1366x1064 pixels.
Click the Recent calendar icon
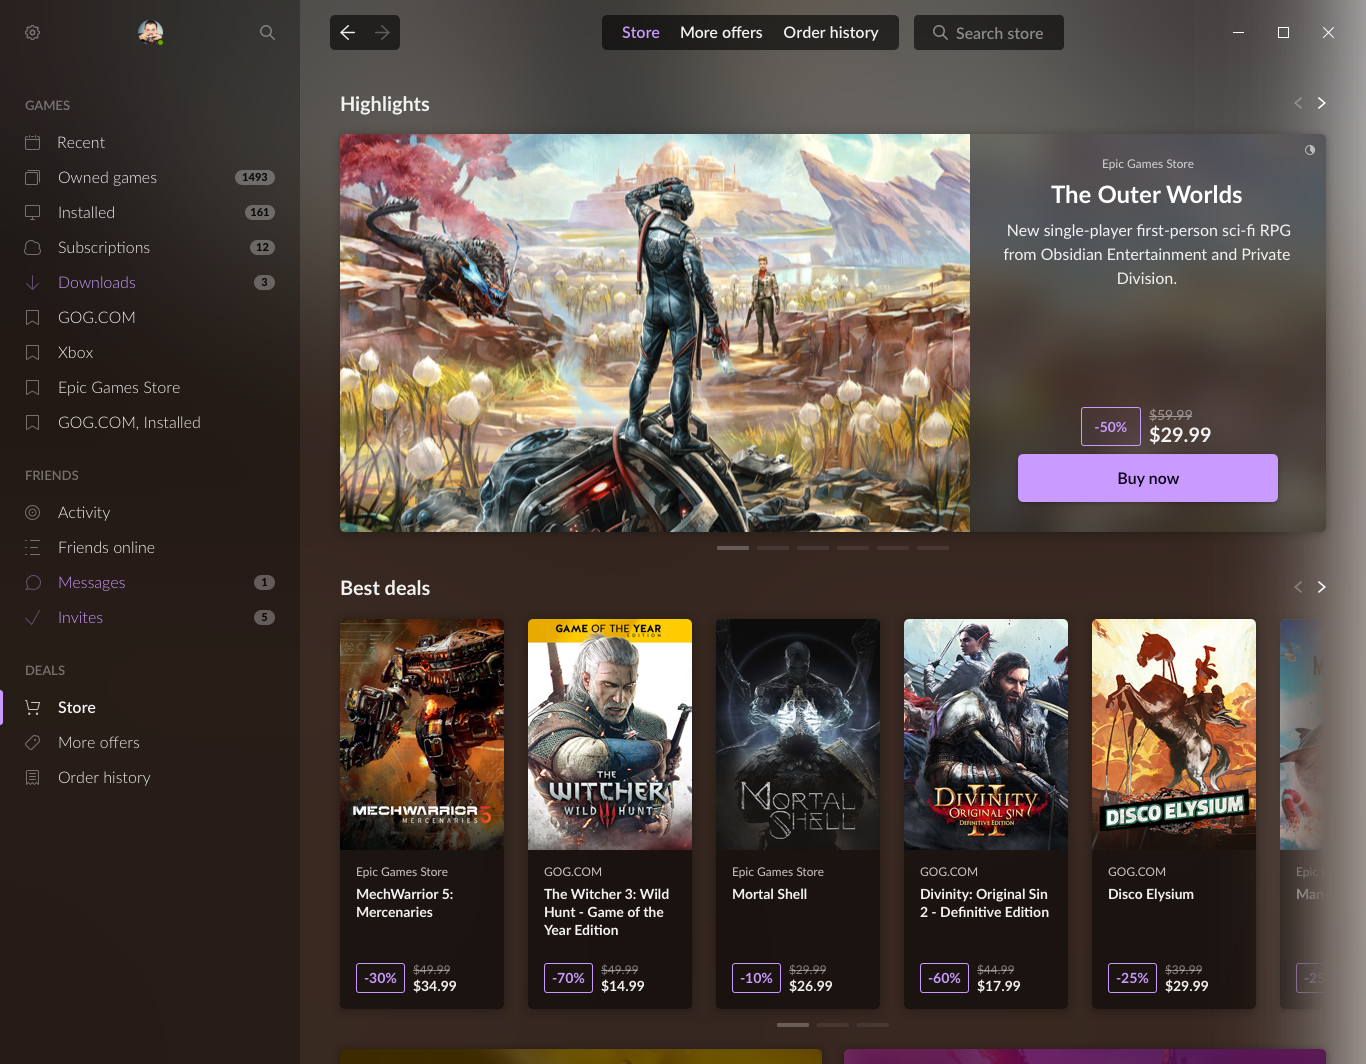pos(32,142)
